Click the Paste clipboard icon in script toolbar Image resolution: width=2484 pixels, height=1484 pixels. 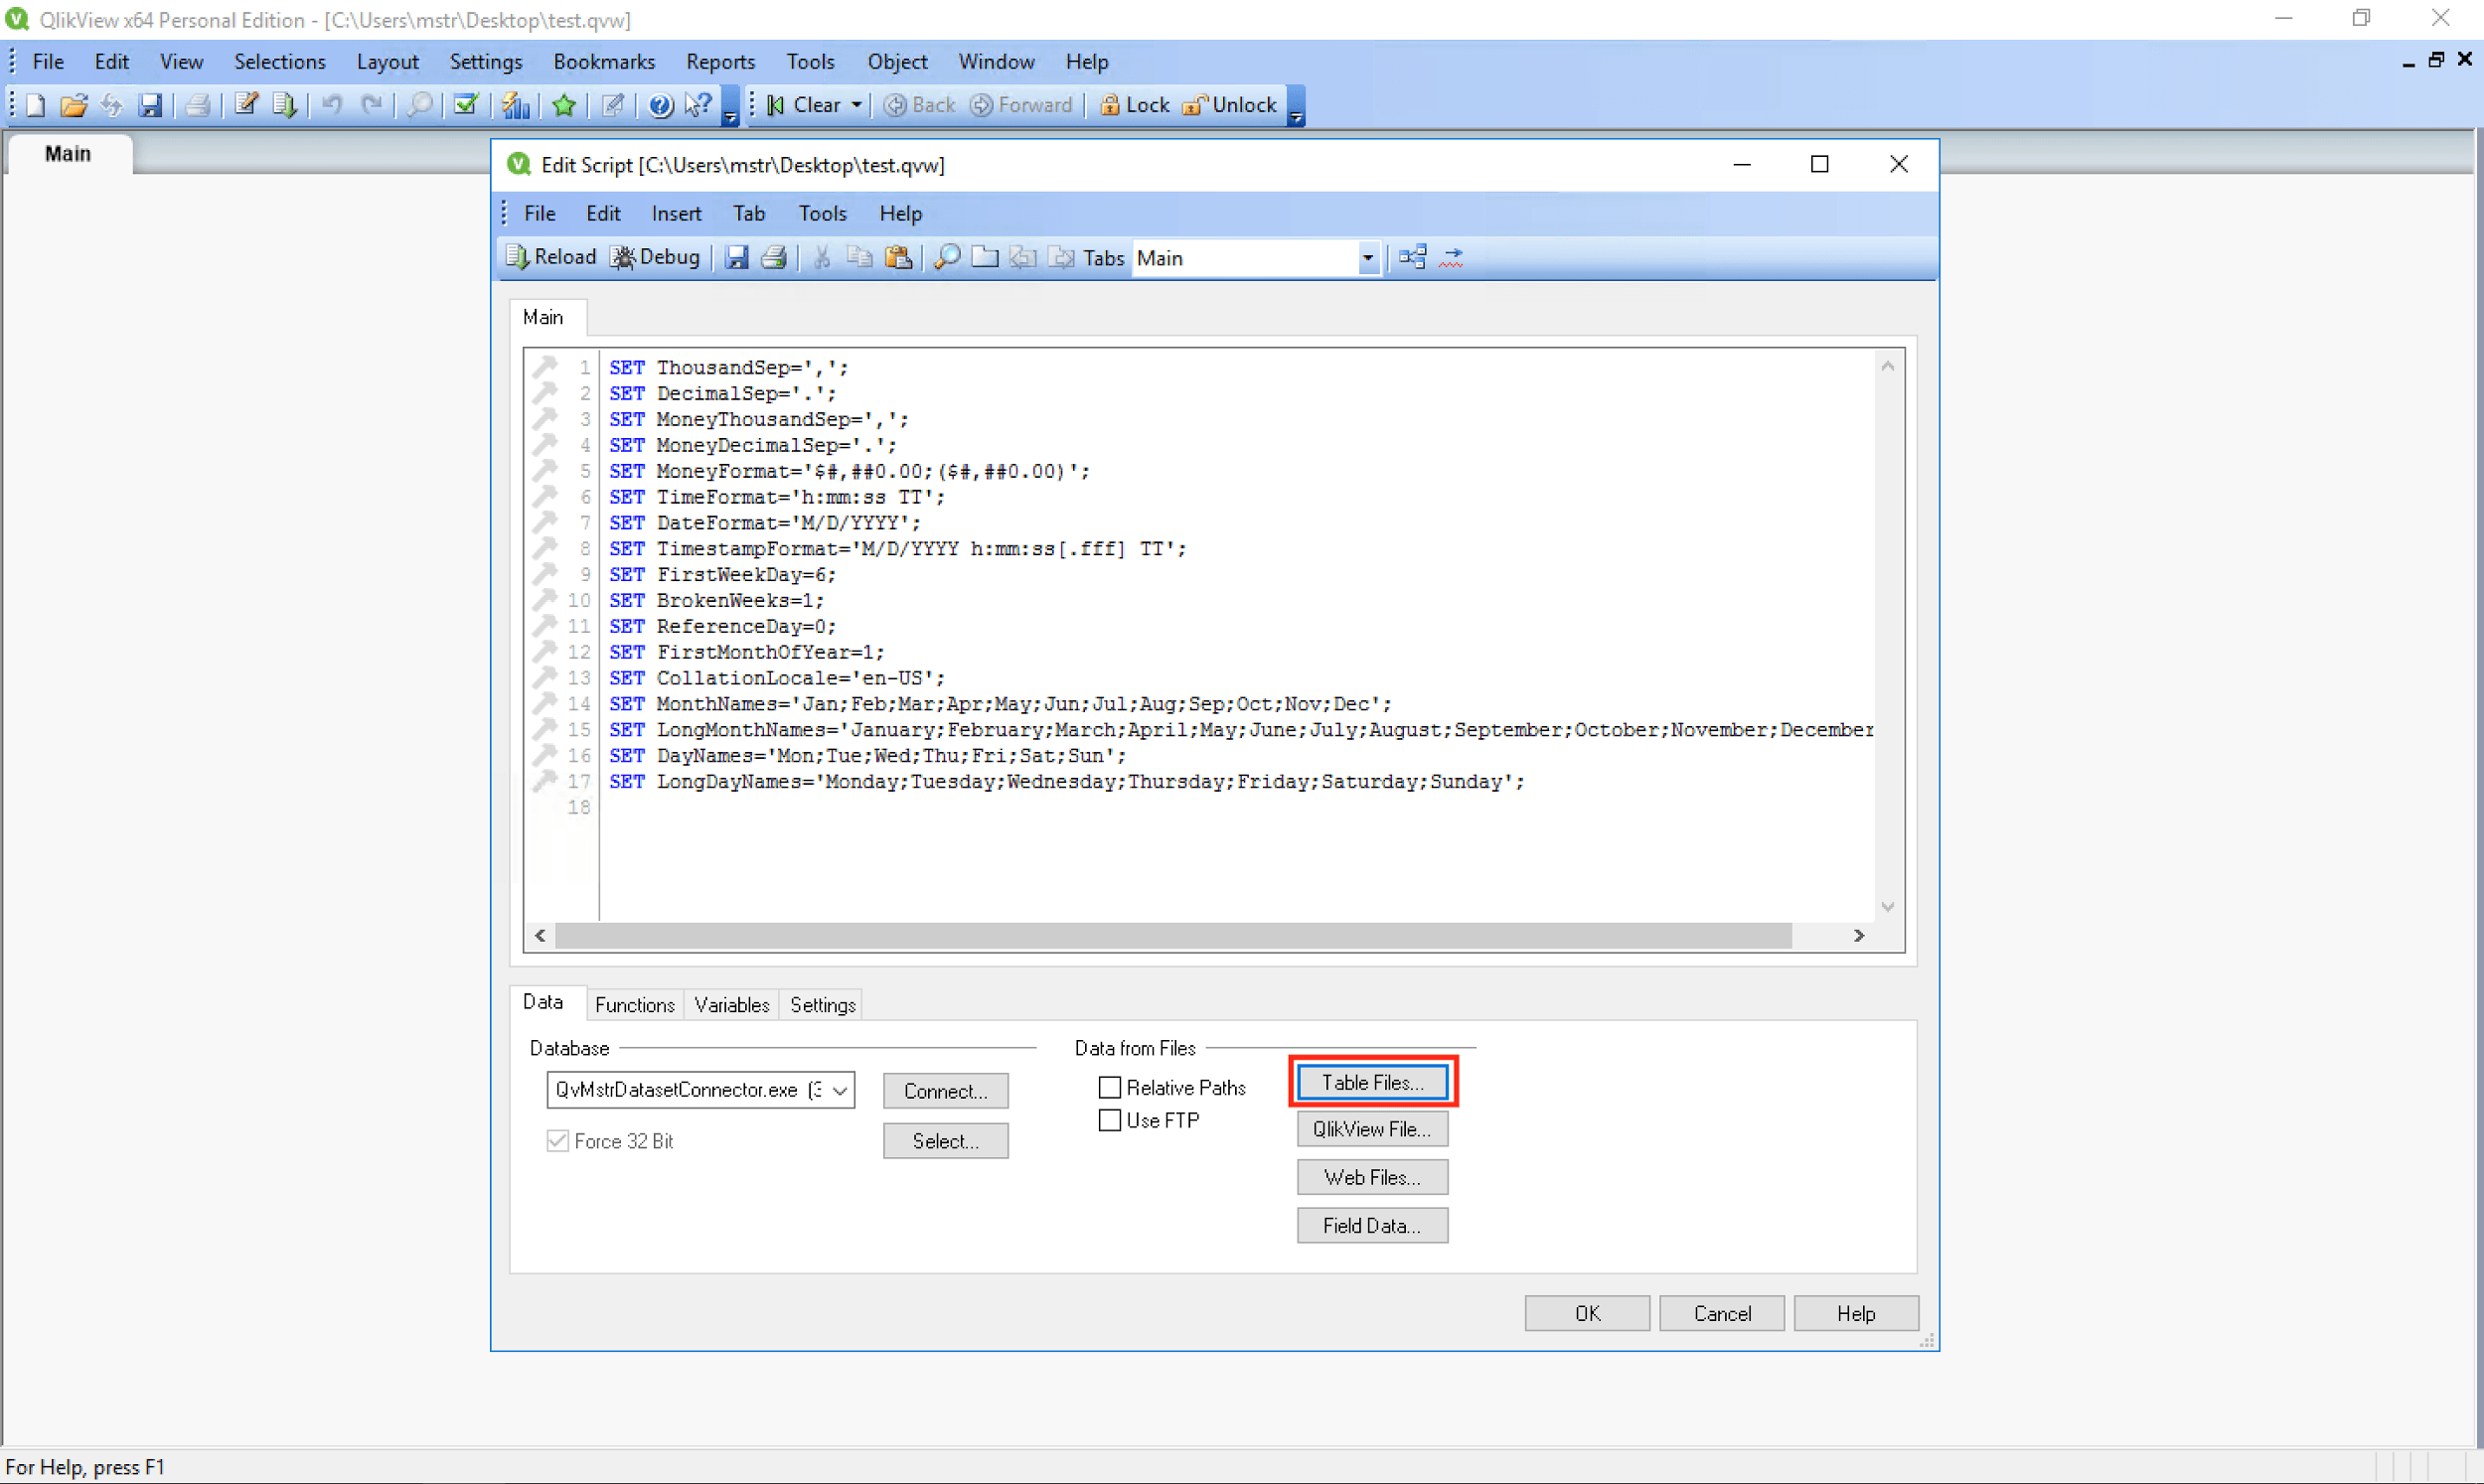pyautogui.click(x=898, y=257)
